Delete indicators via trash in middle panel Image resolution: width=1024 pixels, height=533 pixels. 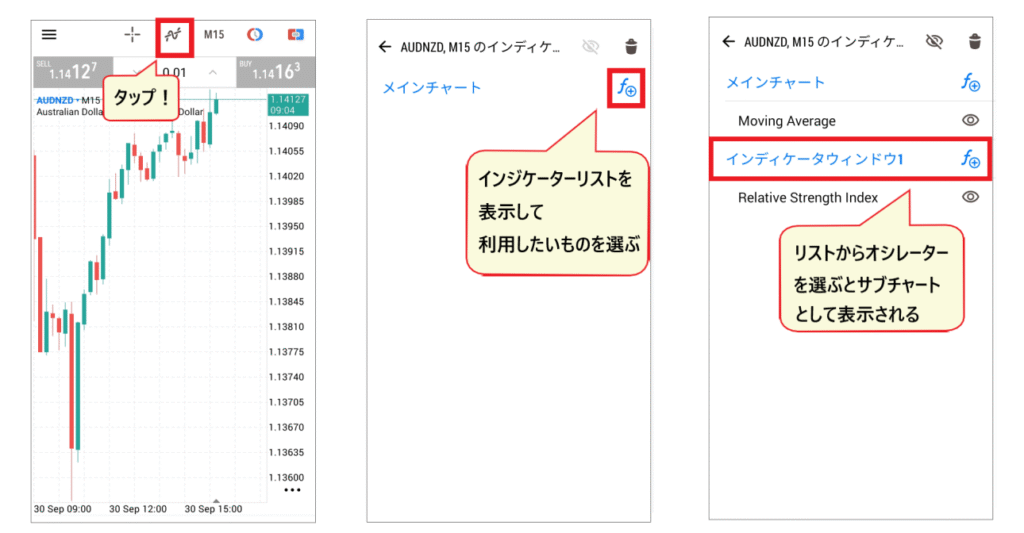point(630,46)
